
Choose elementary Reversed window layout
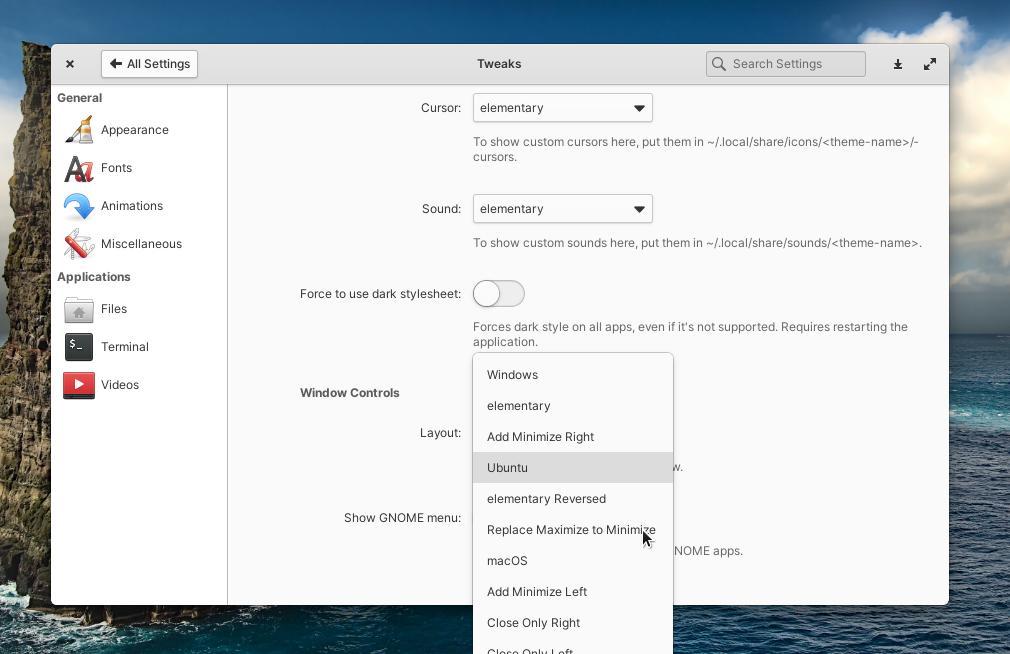click(546, 498)
